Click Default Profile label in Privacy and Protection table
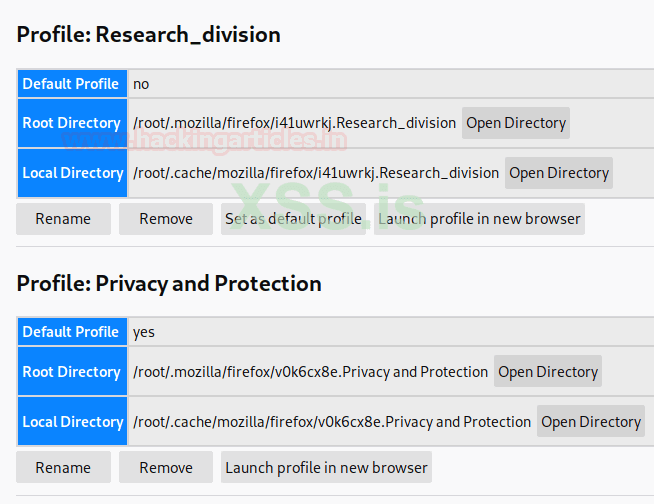 click(72, 332)
